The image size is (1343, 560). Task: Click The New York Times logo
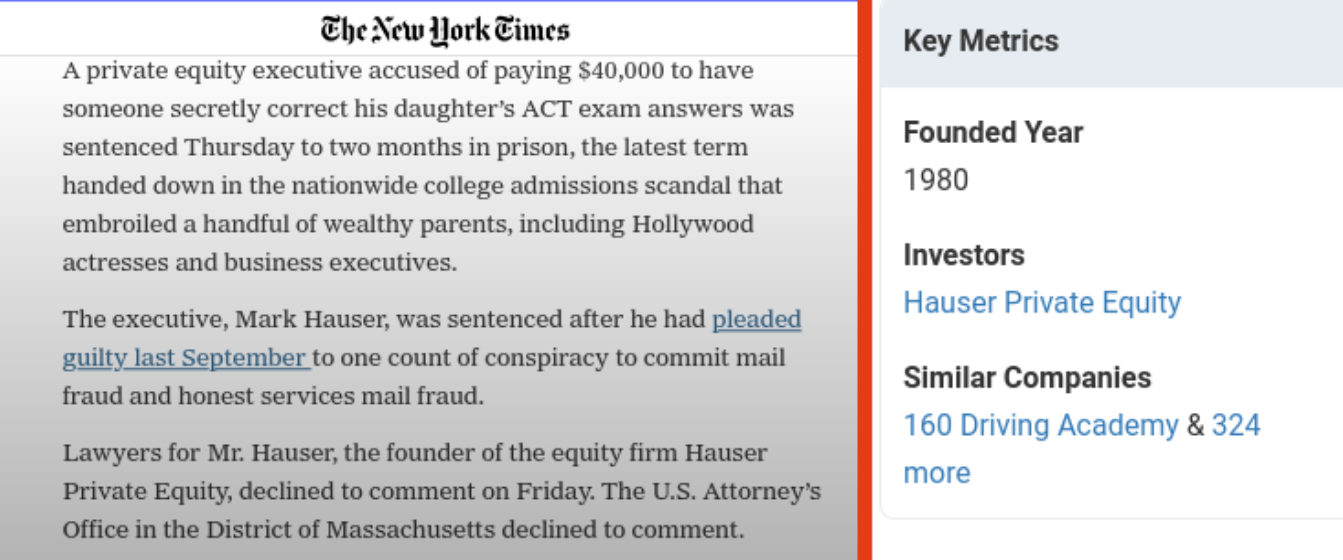pyautogui.click(x=445, y=29)
